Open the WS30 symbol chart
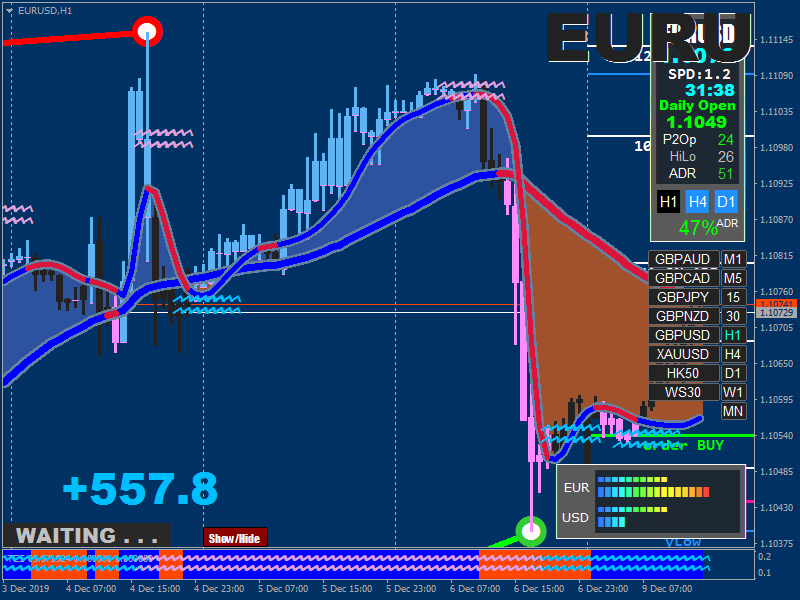800x600 pixels. [x=683, y=392]
